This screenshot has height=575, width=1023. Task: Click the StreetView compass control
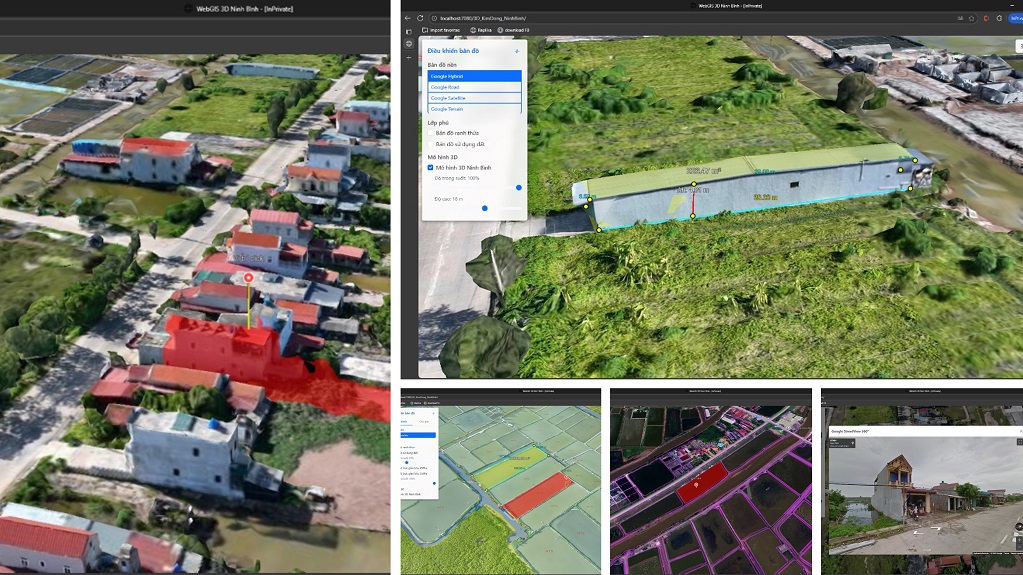coord(1019,526)
